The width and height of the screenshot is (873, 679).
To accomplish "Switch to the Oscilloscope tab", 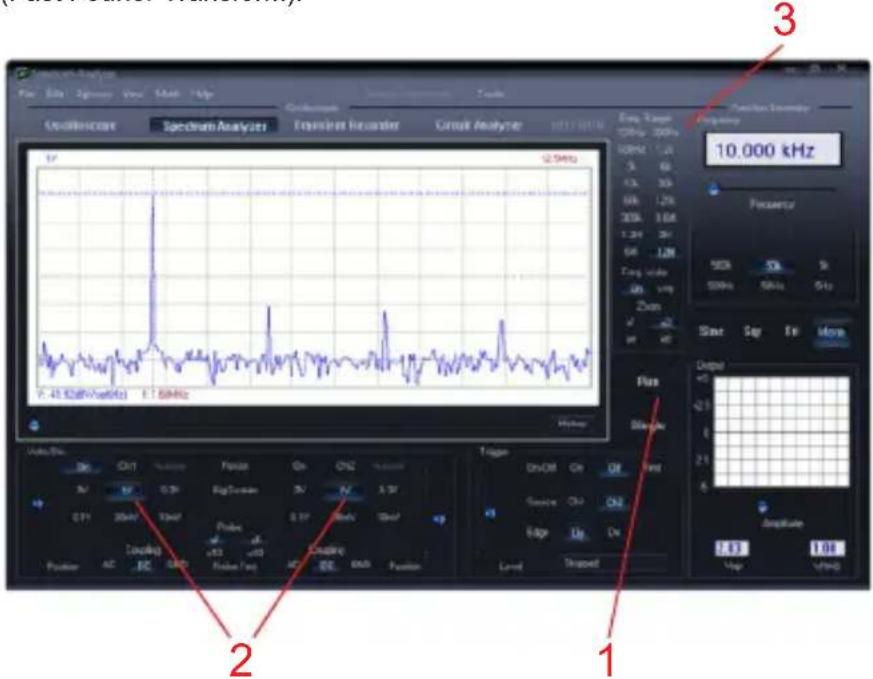I will tap(80, 125).
